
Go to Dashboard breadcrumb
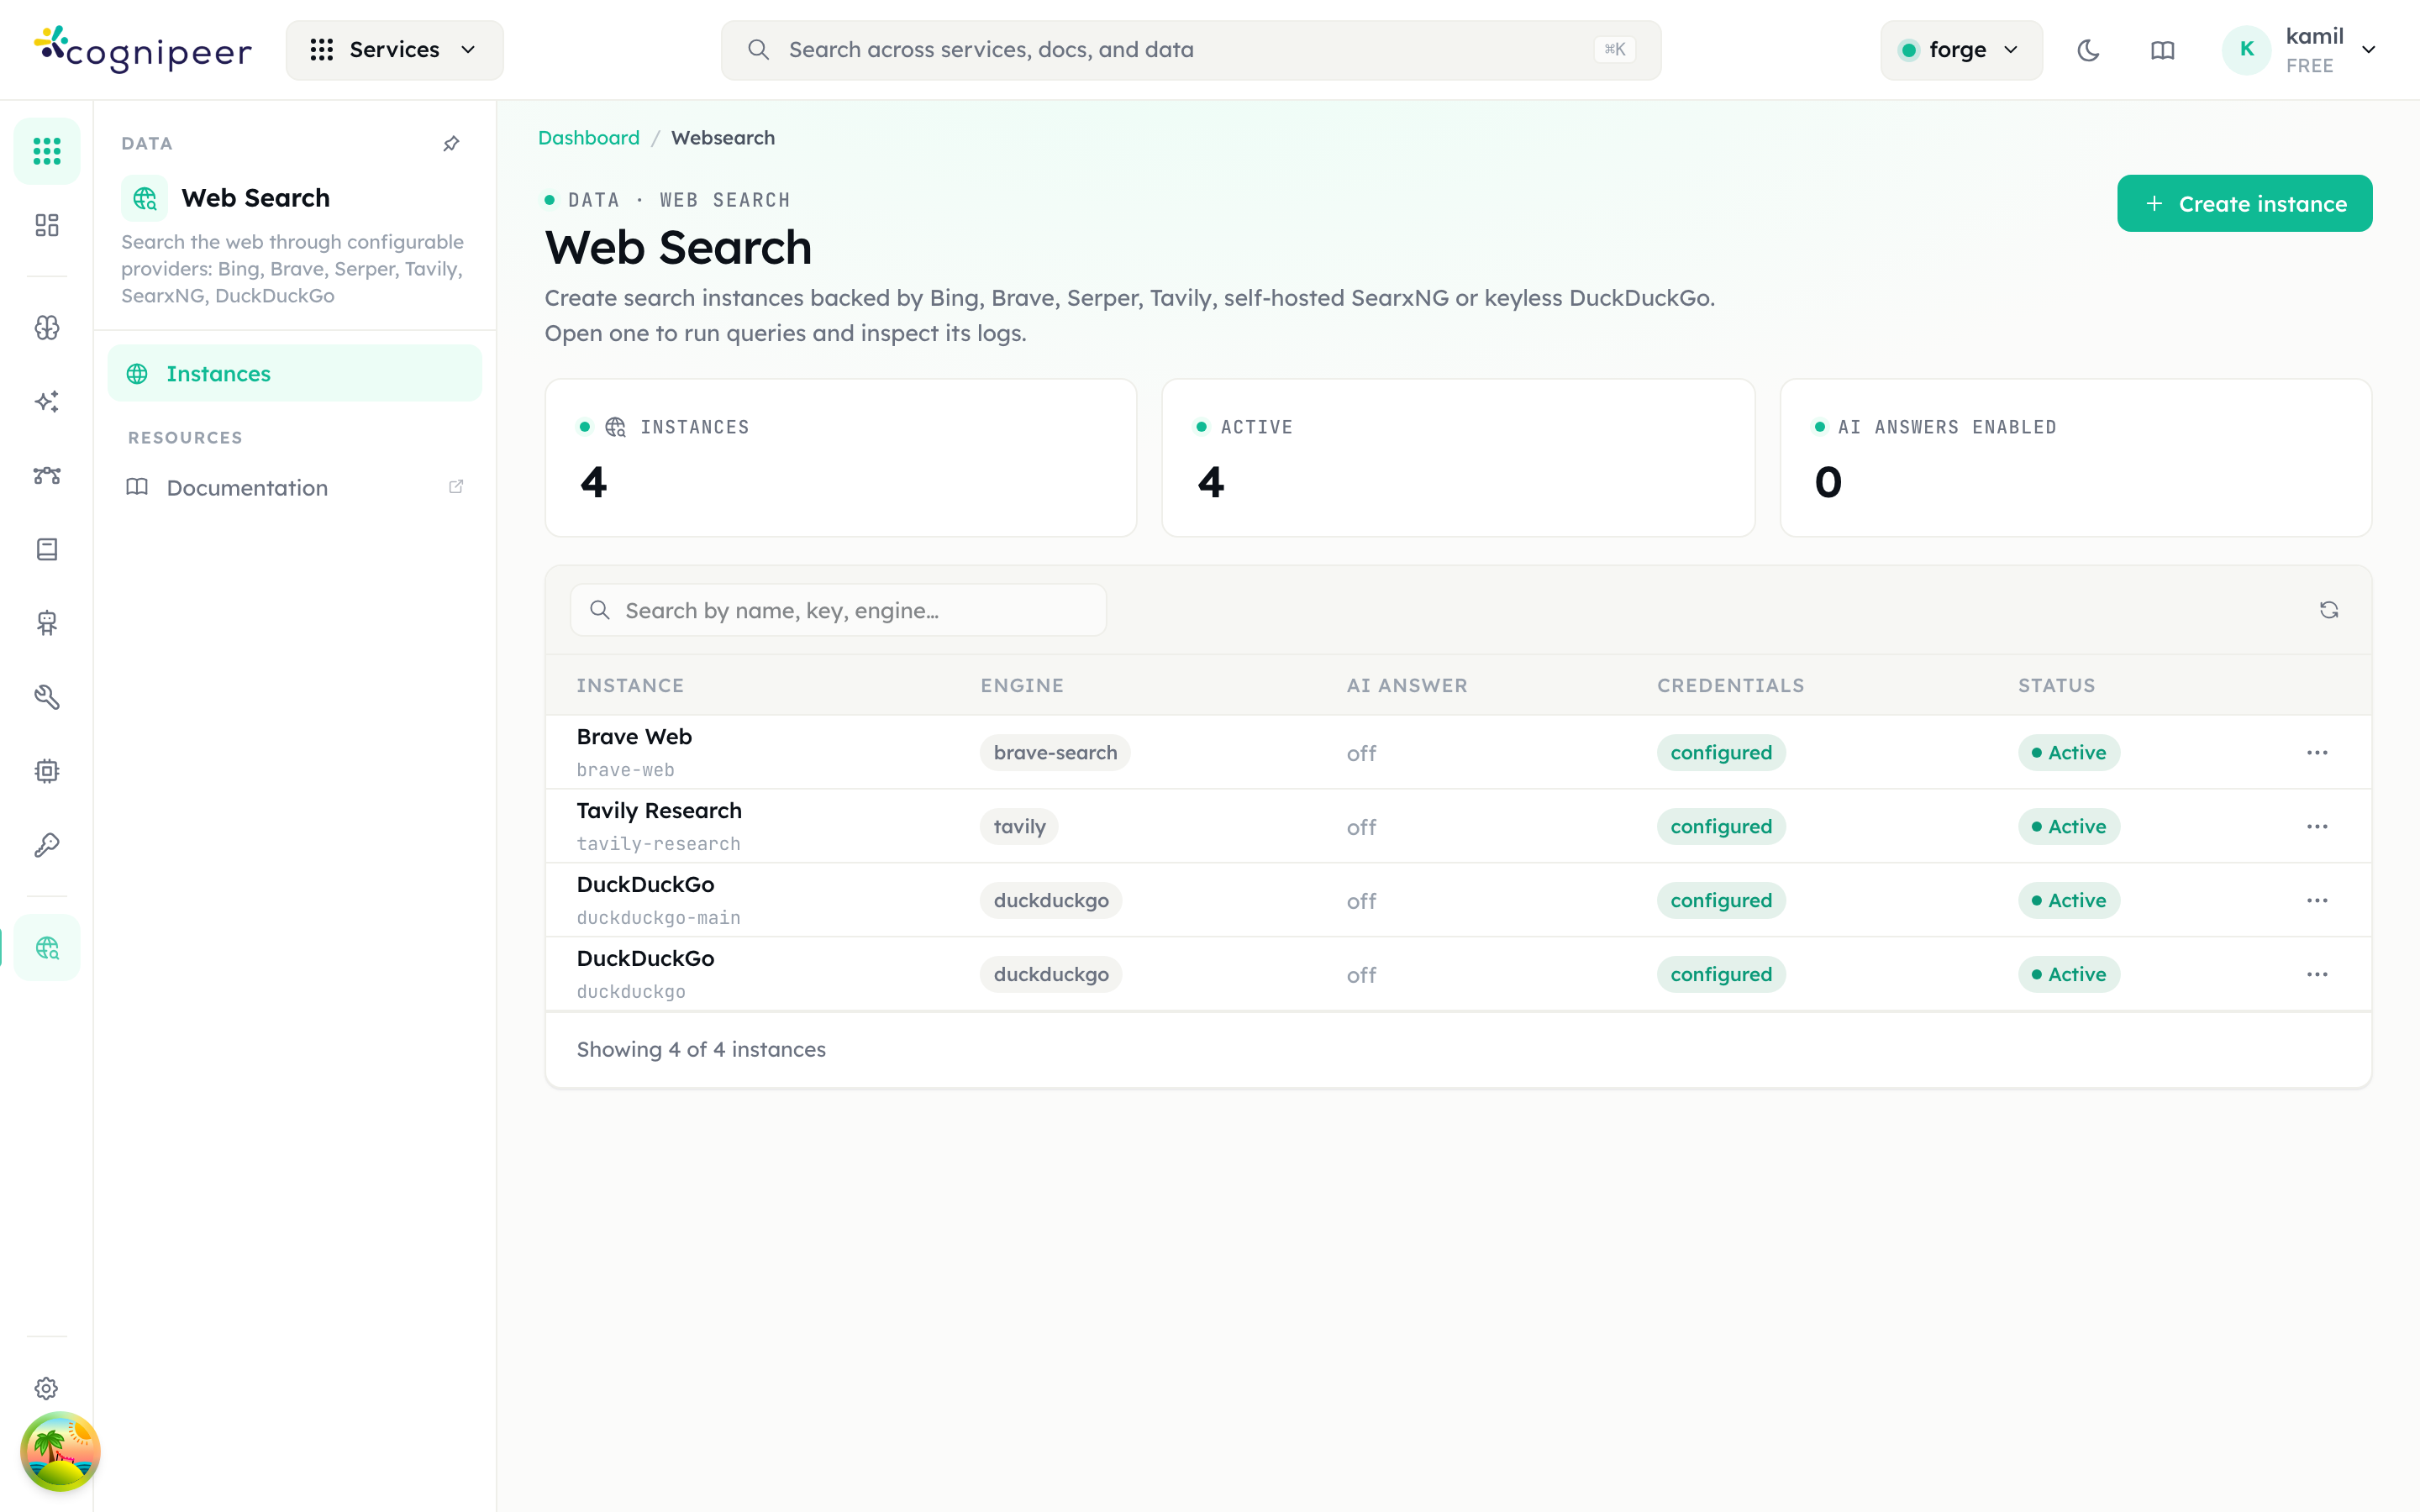[x=588, y=138]
